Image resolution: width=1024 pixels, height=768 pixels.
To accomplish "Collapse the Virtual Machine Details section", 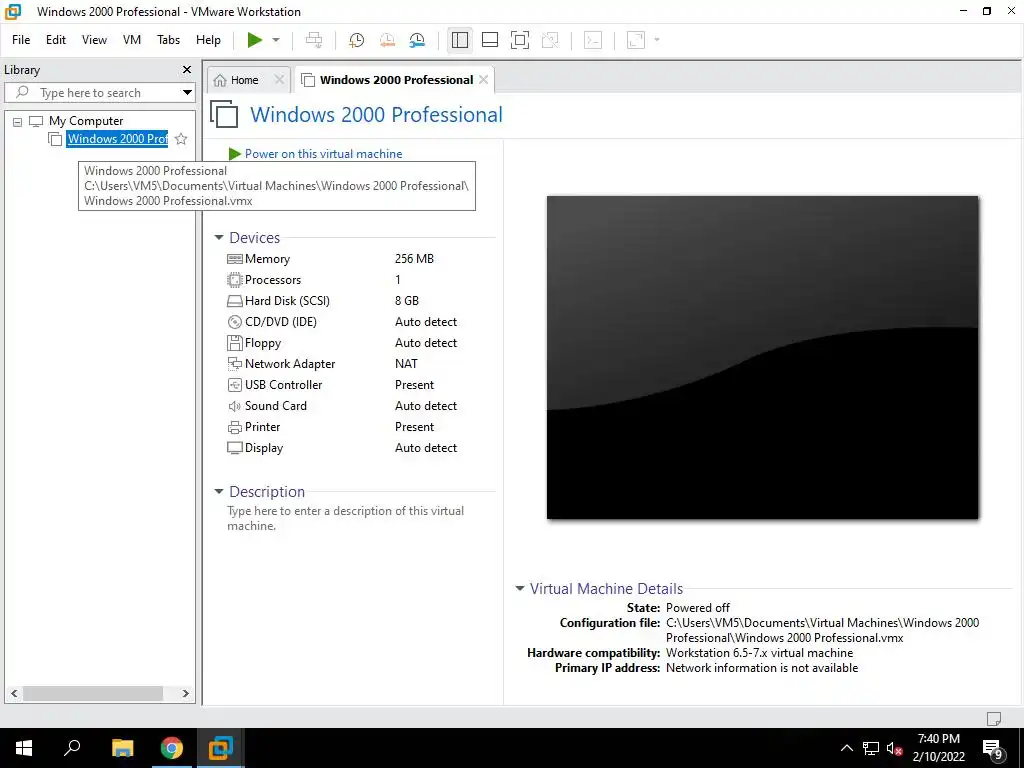I will 520,588.
